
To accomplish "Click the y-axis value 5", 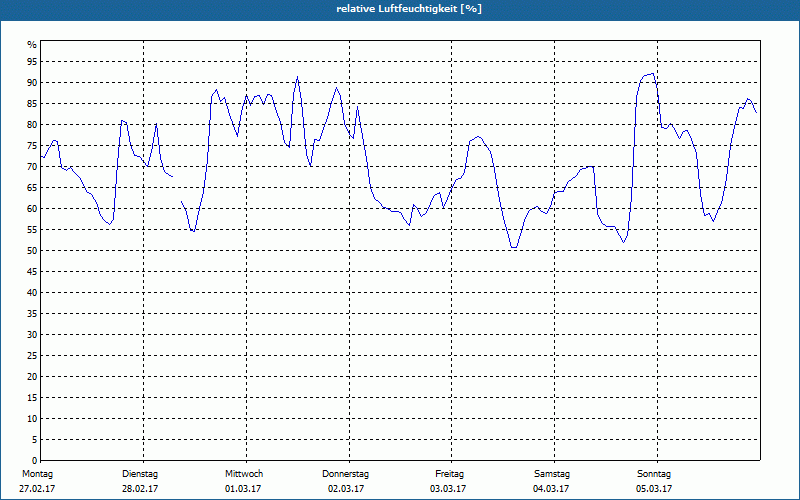I will coord(34,440).
